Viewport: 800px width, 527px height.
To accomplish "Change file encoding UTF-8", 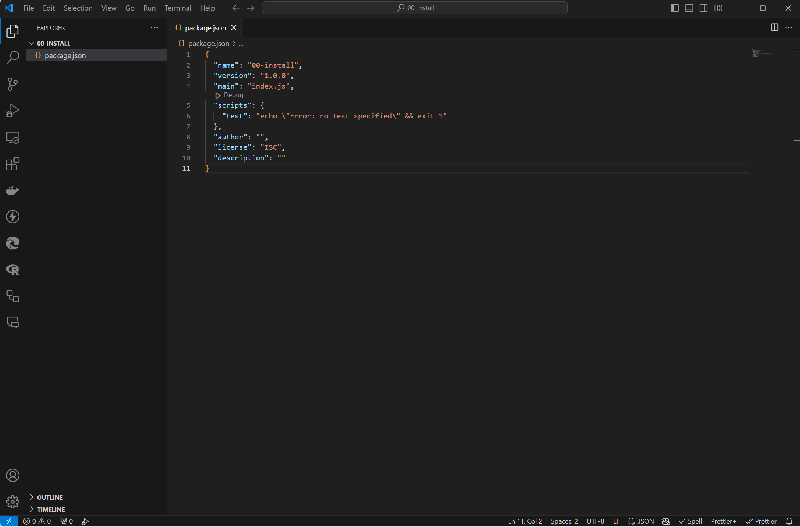I will point(595,521).
